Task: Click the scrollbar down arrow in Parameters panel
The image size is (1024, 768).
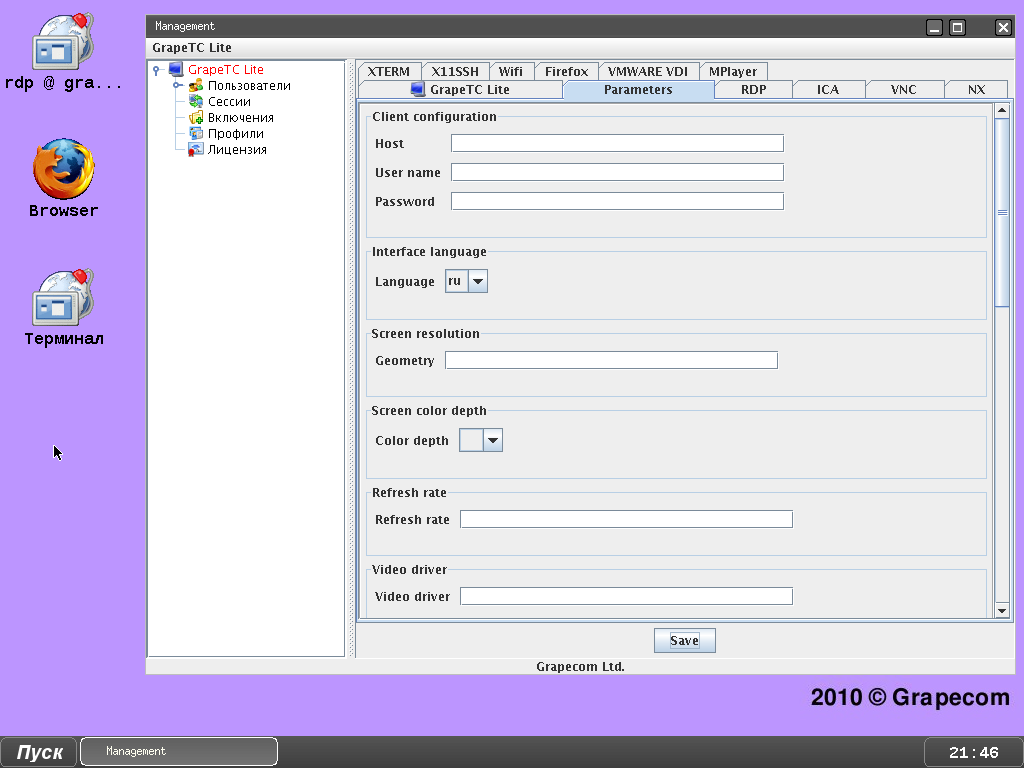Action: (x=1002, y=611)
